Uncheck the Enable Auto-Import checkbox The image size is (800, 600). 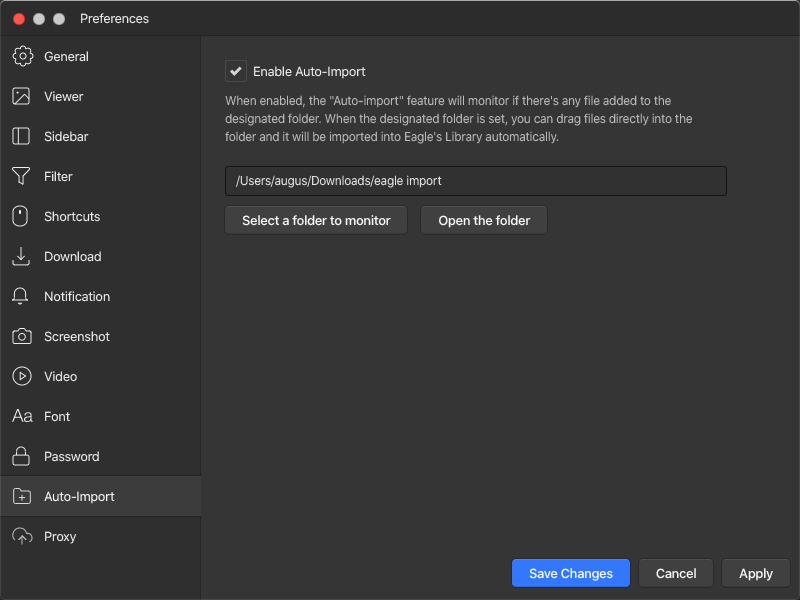click(x=236, y=71)
